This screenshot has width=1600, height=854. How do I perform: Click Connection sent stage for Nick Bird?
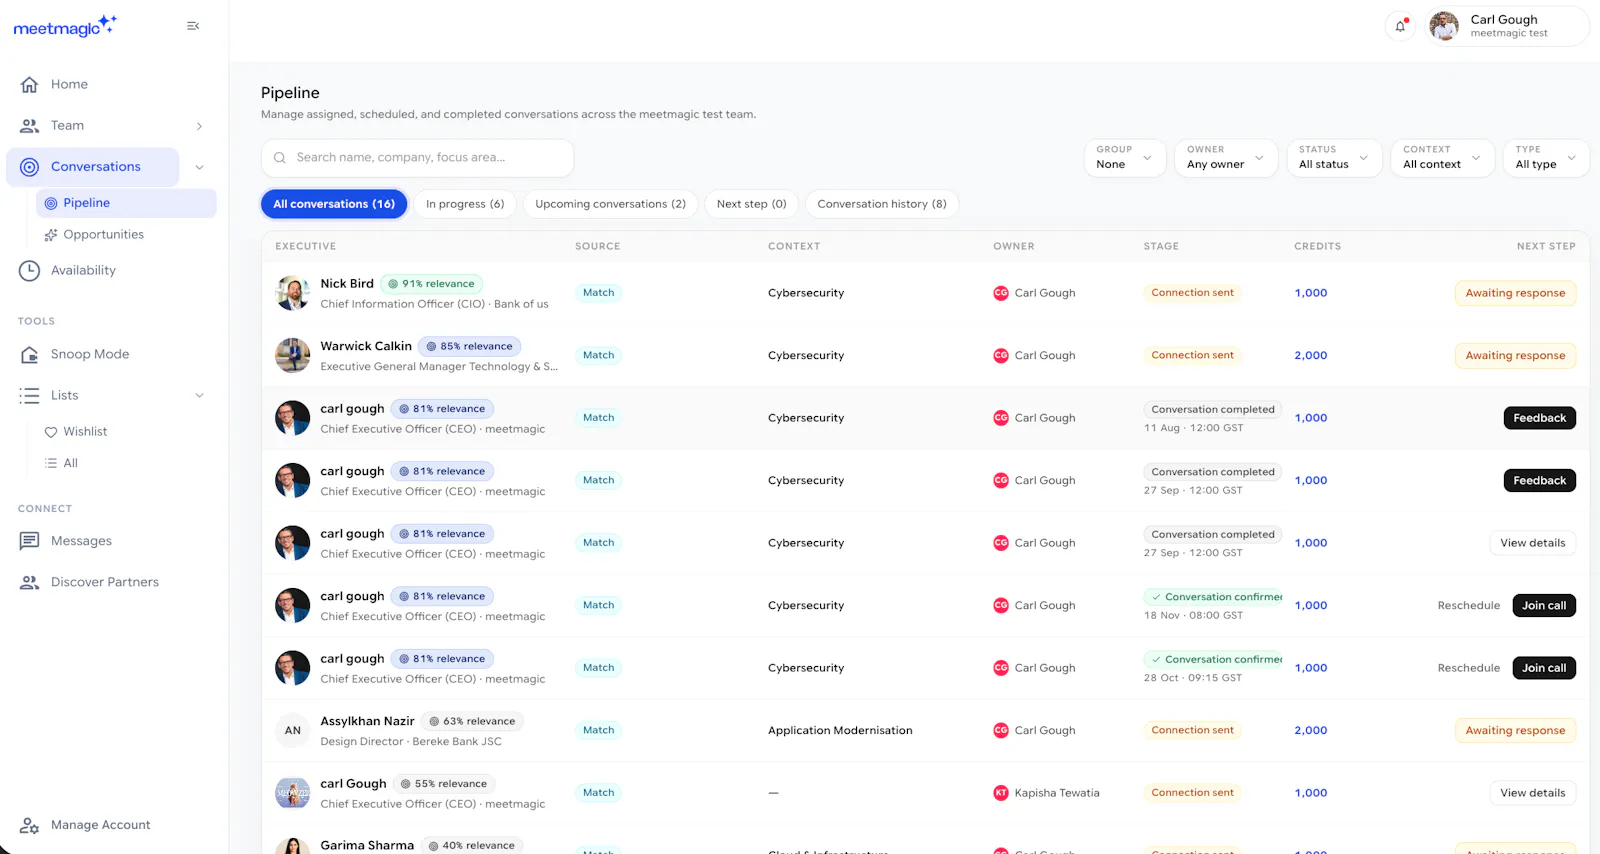(x=1192, y=293)
